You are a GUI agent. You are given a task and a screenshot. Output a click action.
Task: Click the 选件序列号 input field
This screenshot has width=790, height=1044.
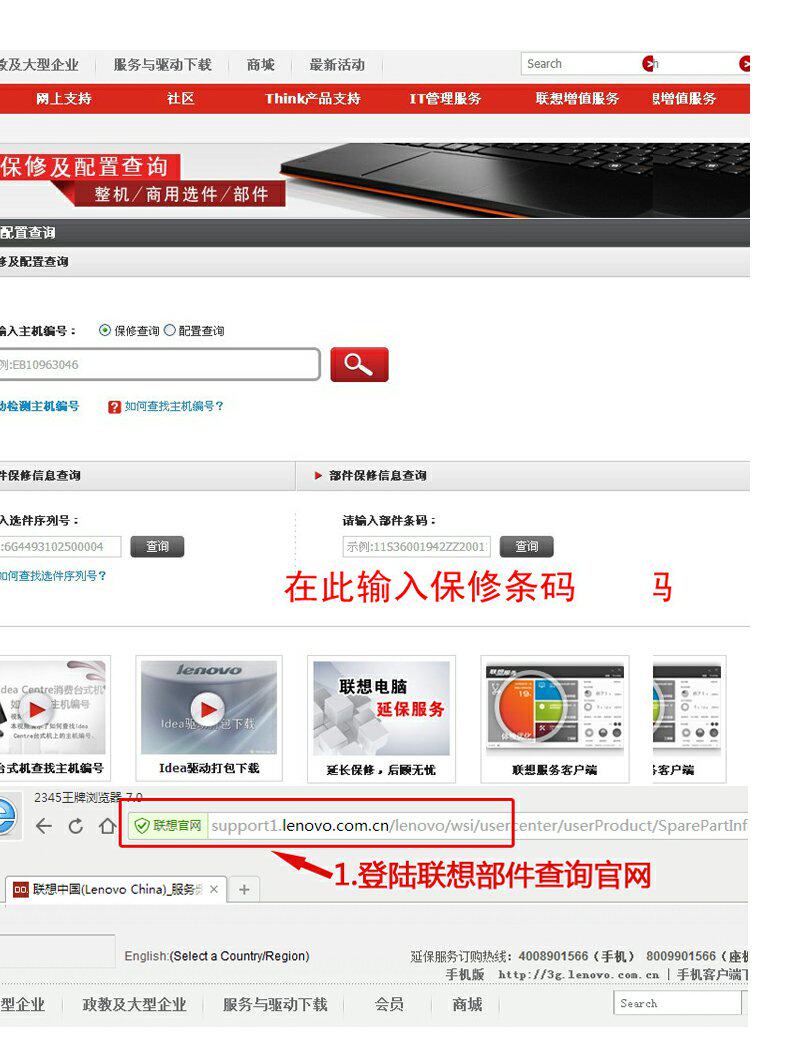pyautogui.click(x=60, y=547)
